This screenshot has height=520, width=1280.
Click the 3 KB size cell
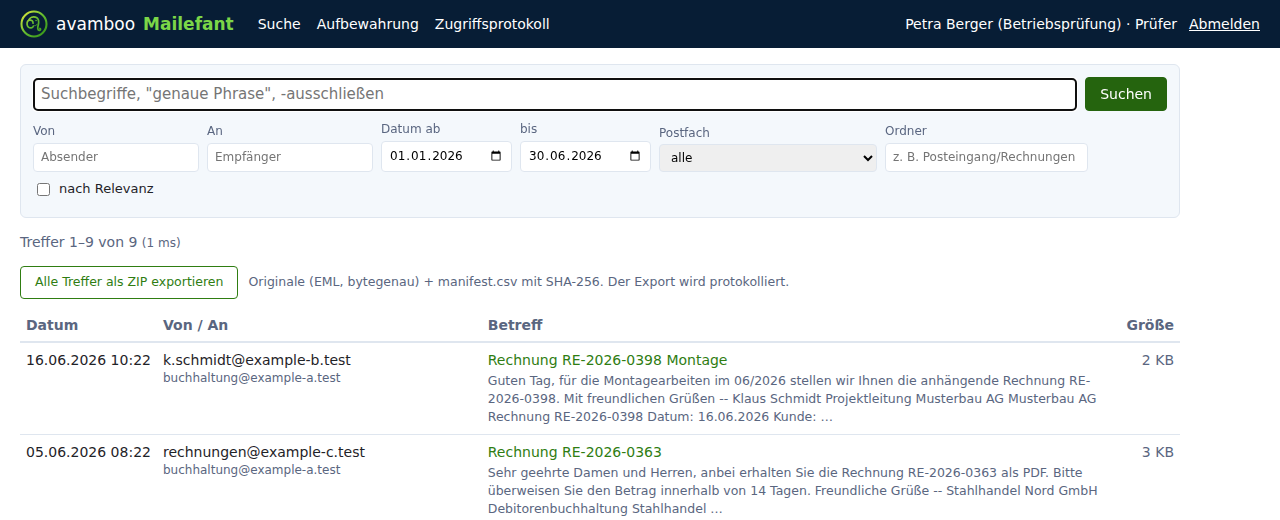point(1158,452)
